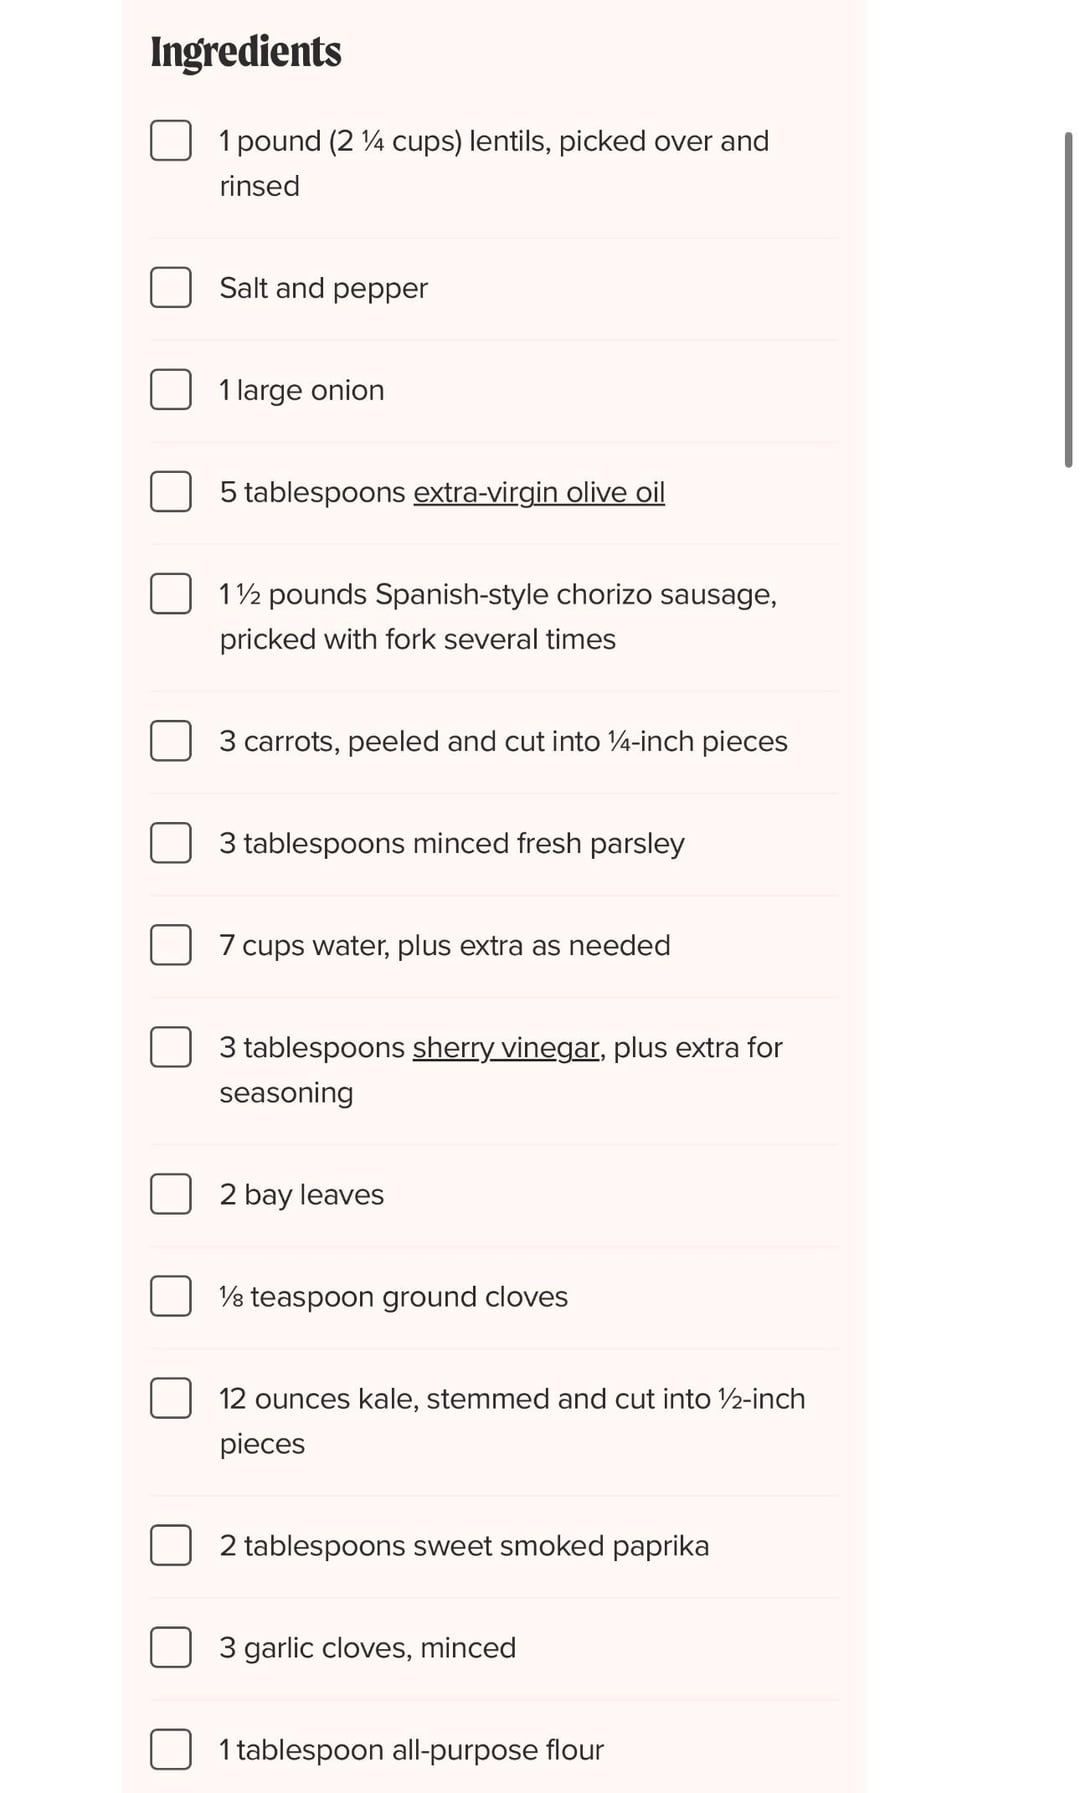
Task: Tick the 3 garlic cloves checkbox
Action: click(171, 1646)
